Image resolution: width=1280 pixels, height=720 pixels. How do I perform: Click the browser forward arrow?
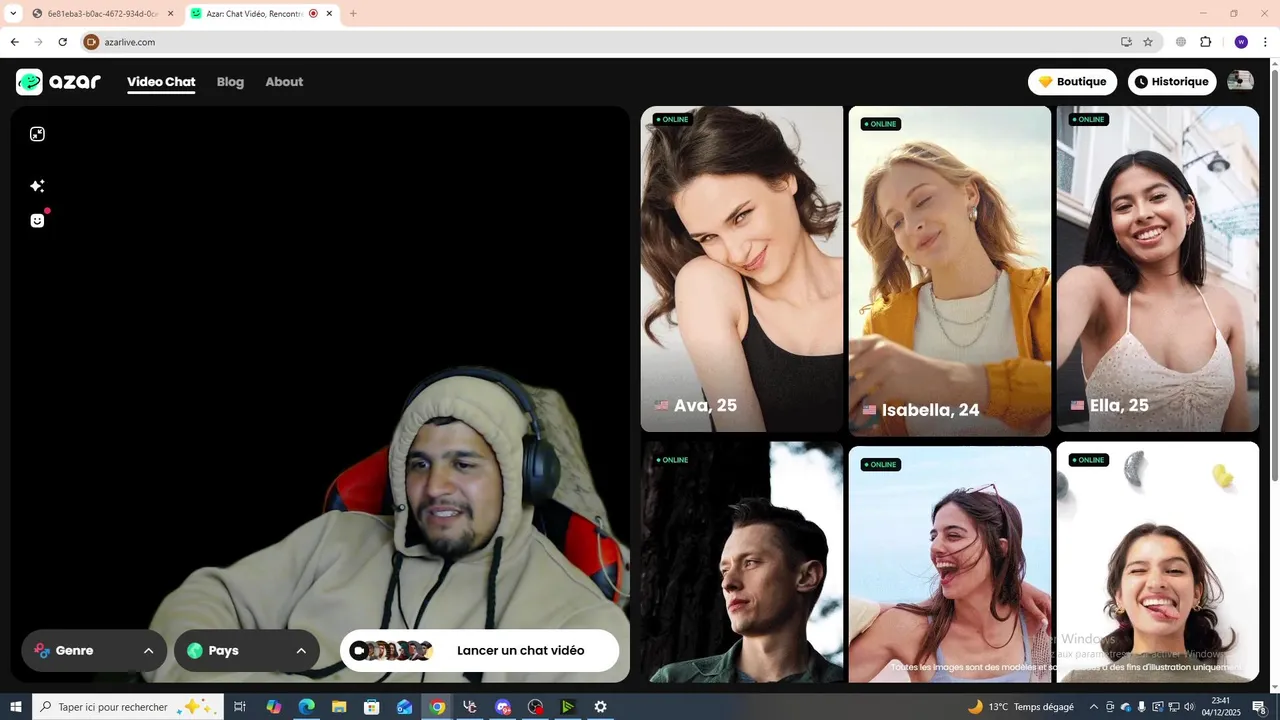pos(38,42)
